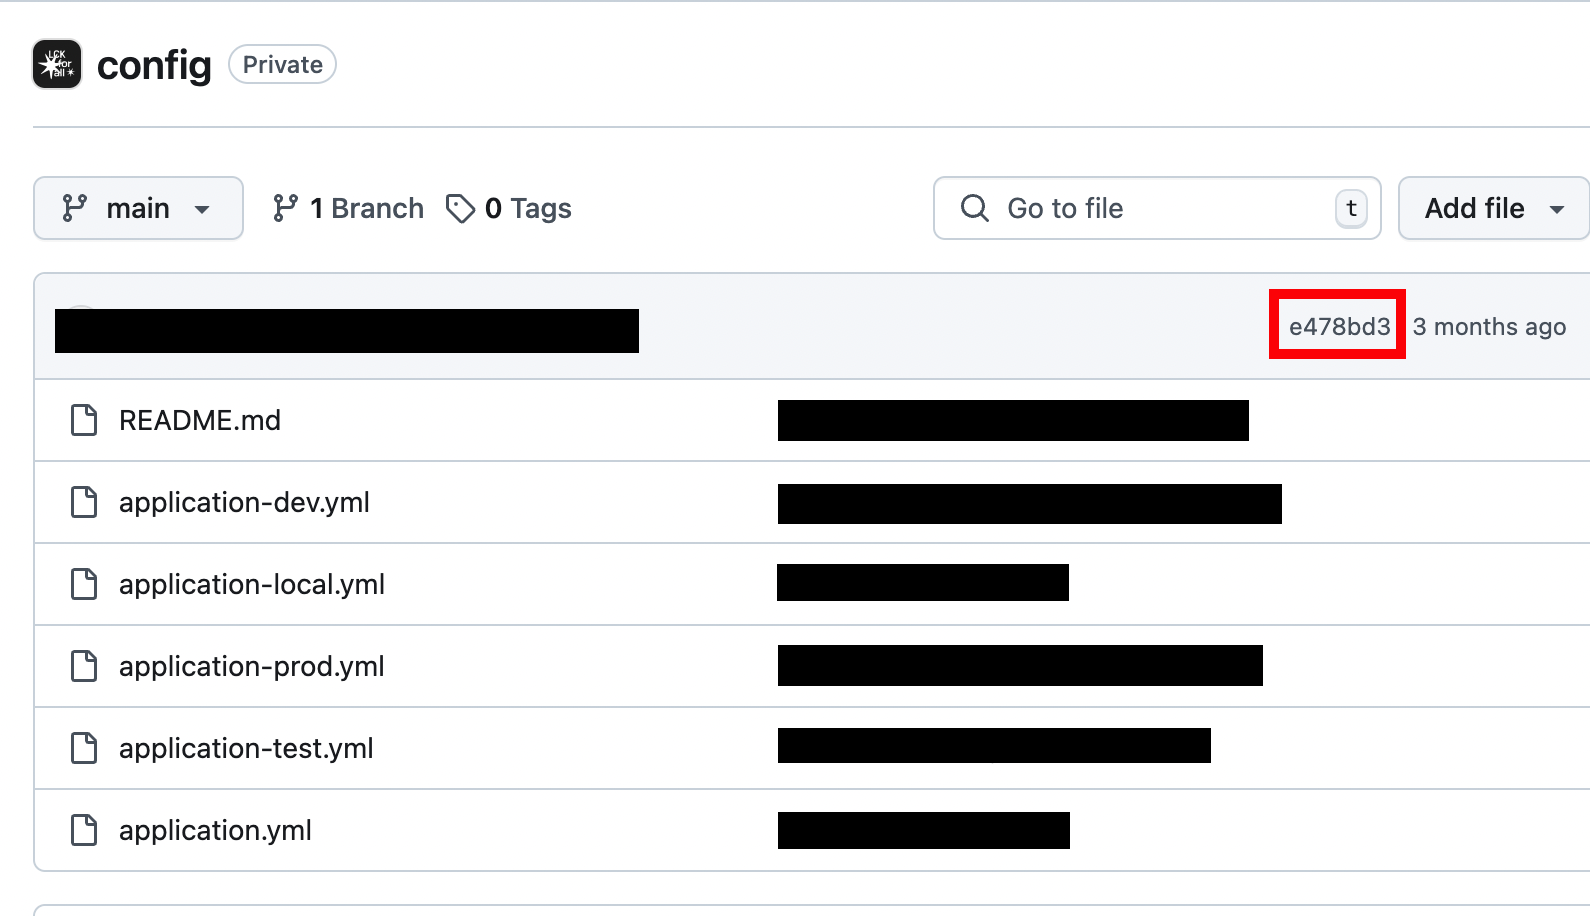This screenshot has width=1590, height=916.
Task: Open application-prod.yml file
Action: [x=252, y=666]
